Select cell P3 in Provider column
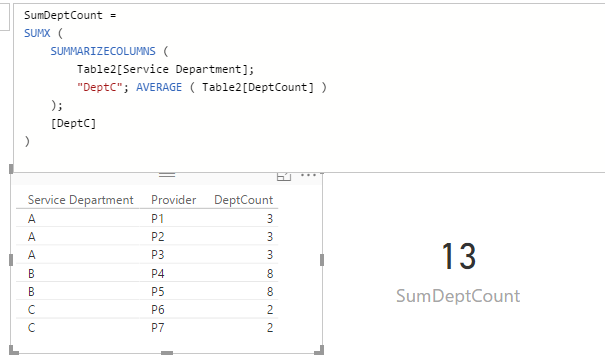Viewport: 605px width, 363px height. coord(157,255)
